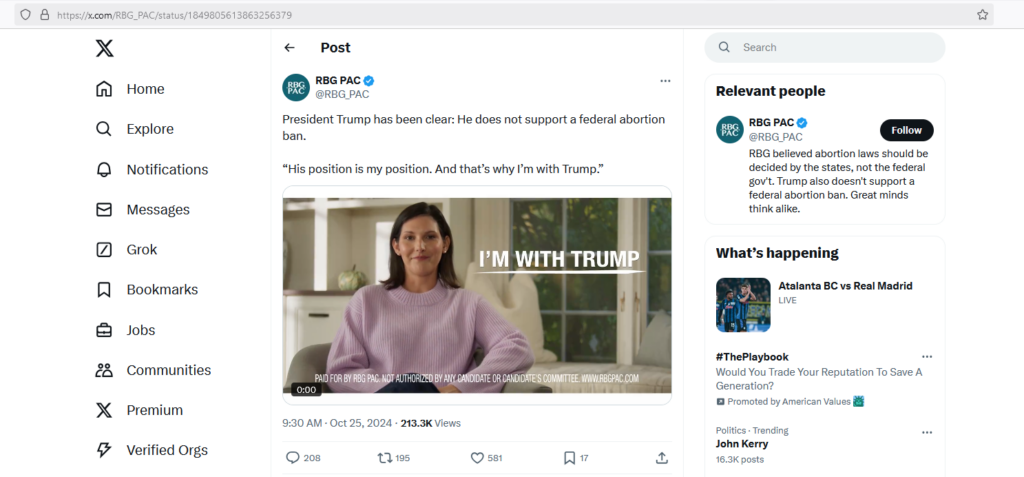Open Grok in the left navigation
Screen dimensions: 1024x477
141,249
